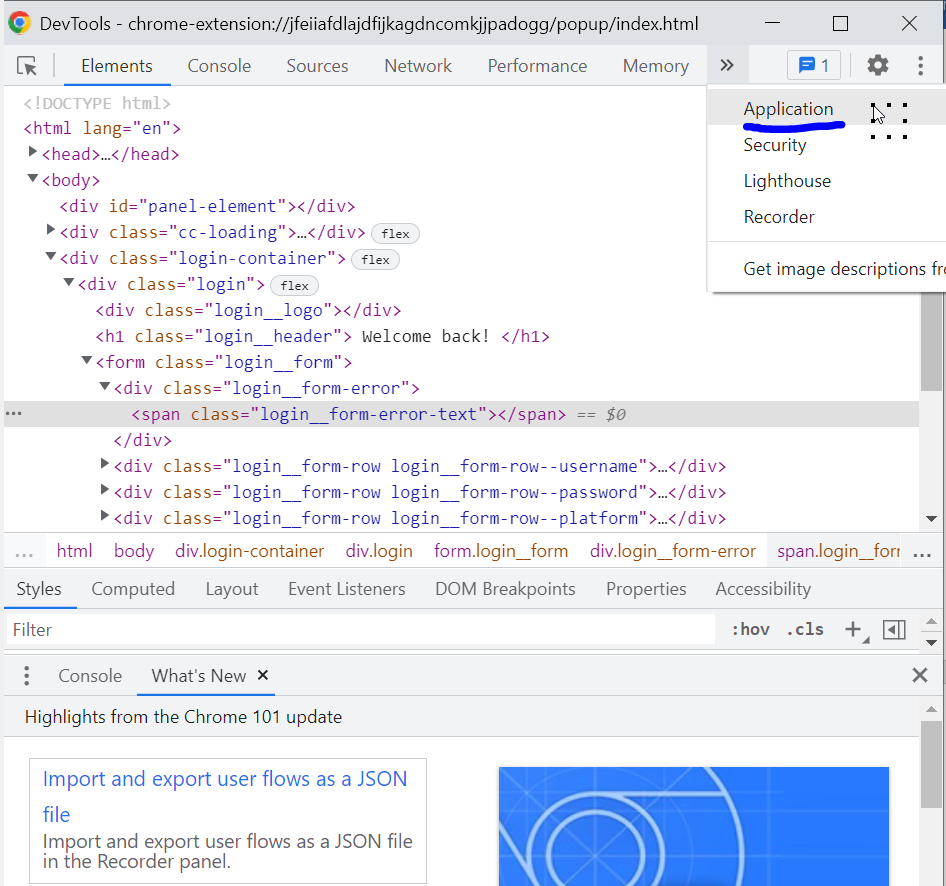The height and width of the screenshot is (886, 946).
Task: Click the body breadcrumb
Action: [134, 551]
